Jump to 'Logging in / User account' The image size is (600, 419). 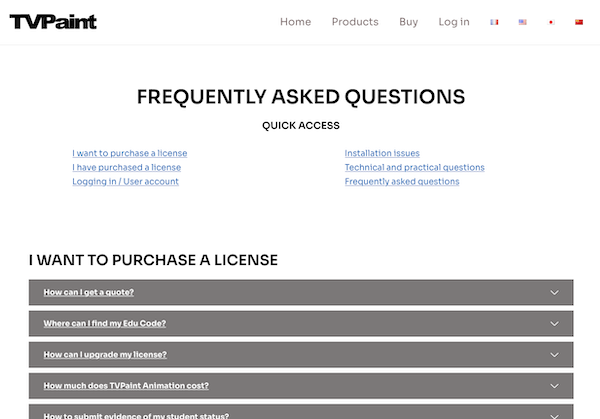tap(126, 181)
